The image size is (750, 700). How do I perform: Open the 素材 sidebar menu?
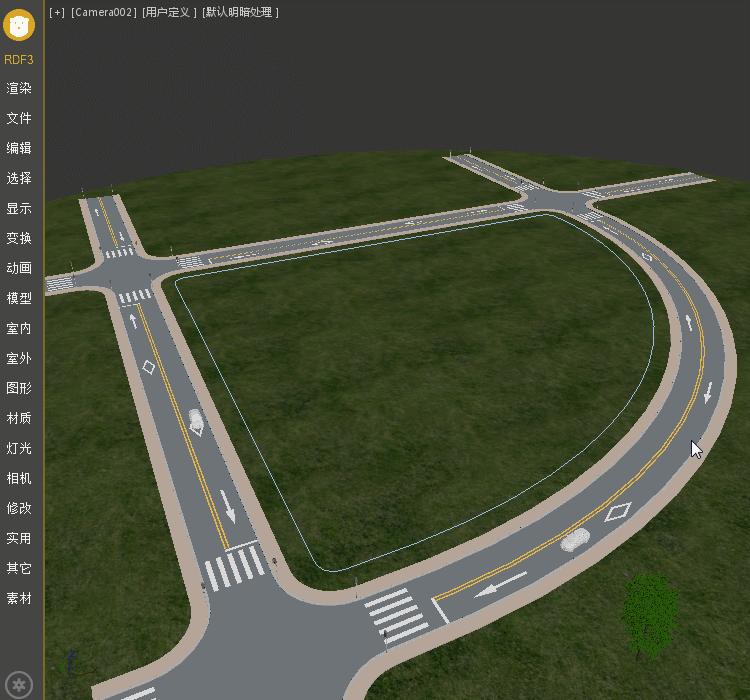pos(19,599)
